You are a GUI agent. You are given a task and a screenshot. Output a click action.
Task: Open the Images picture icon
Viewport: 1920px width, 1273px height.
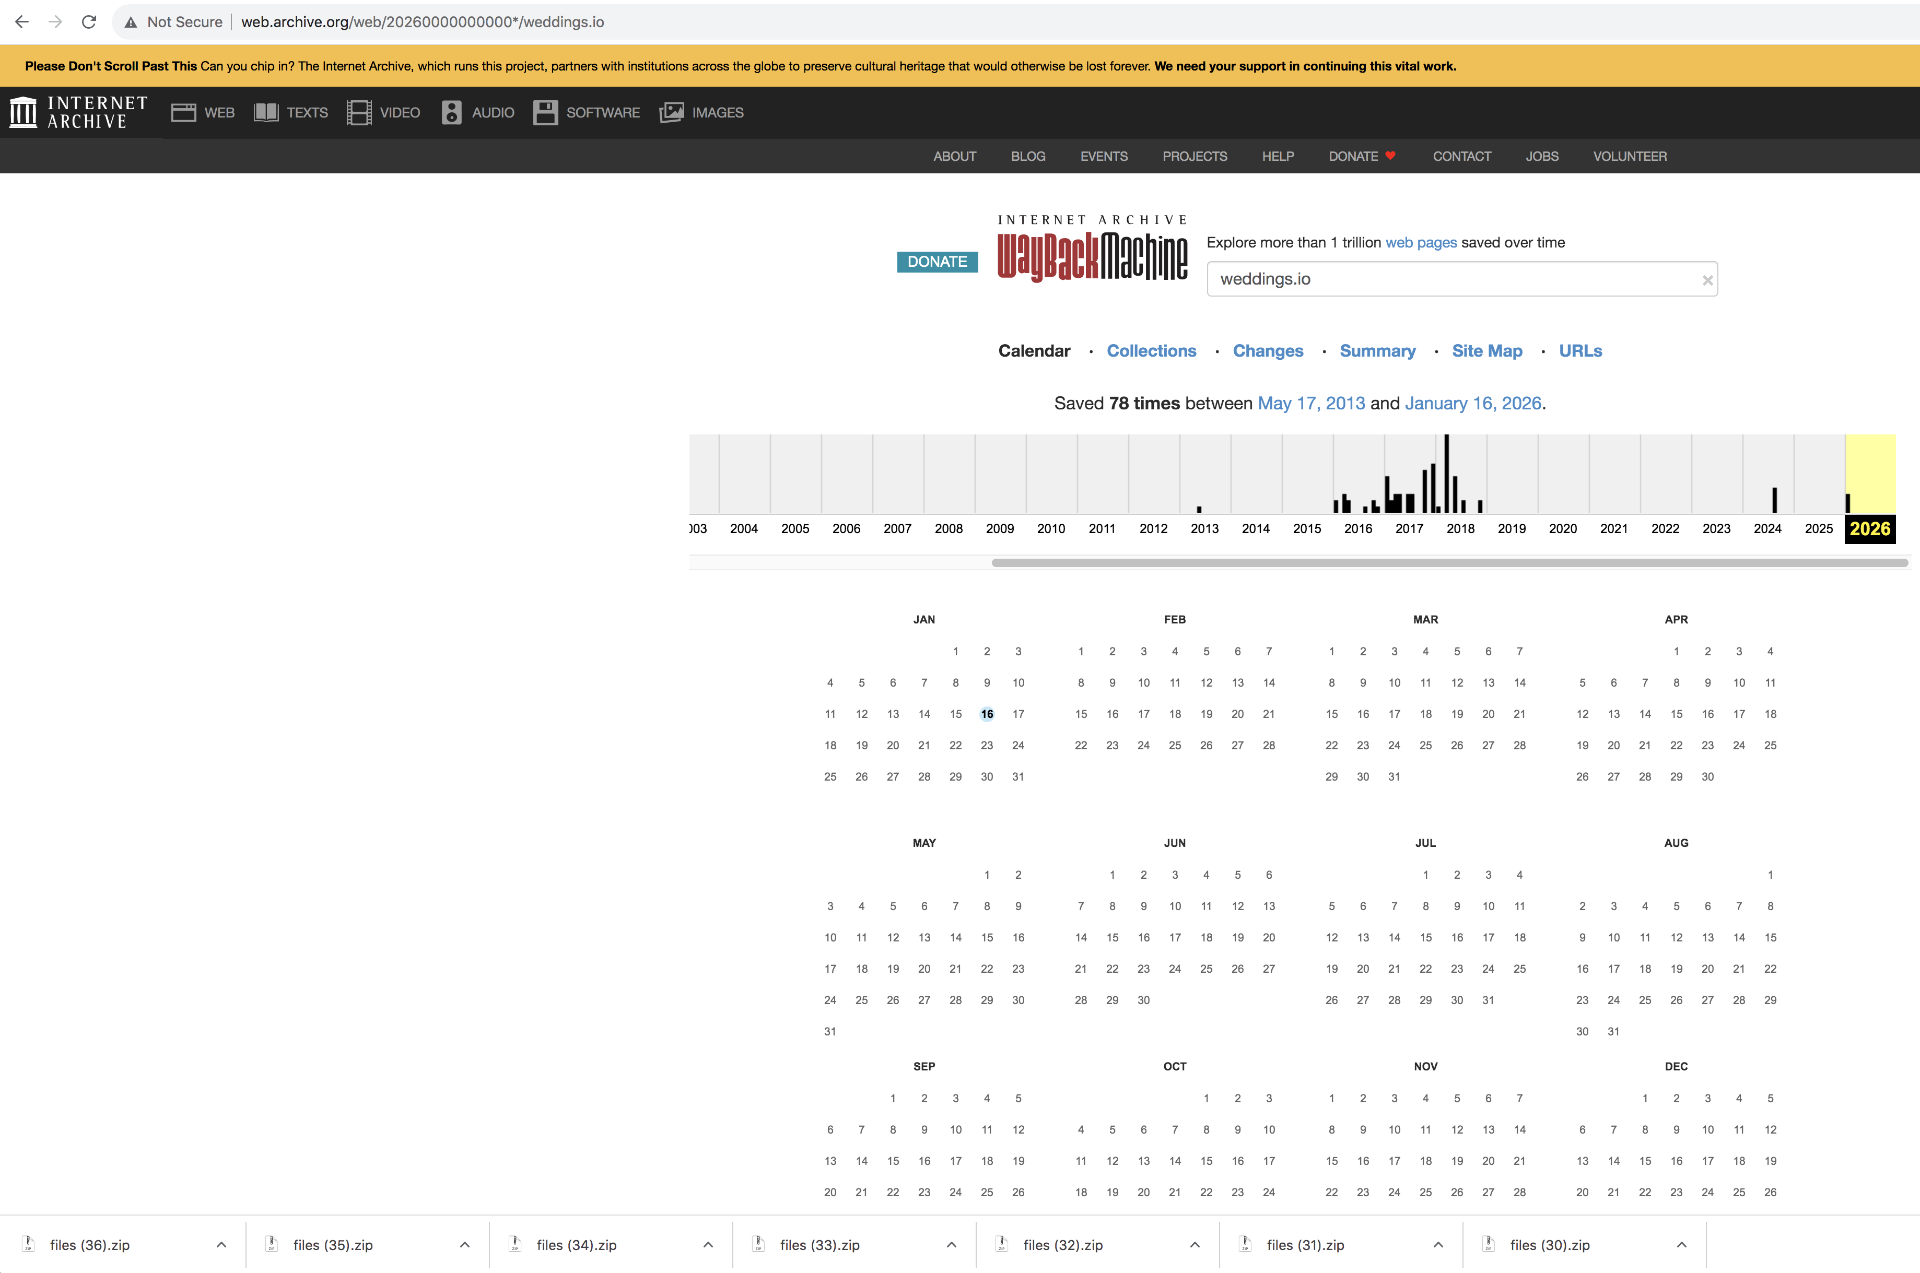coord(671,112)
